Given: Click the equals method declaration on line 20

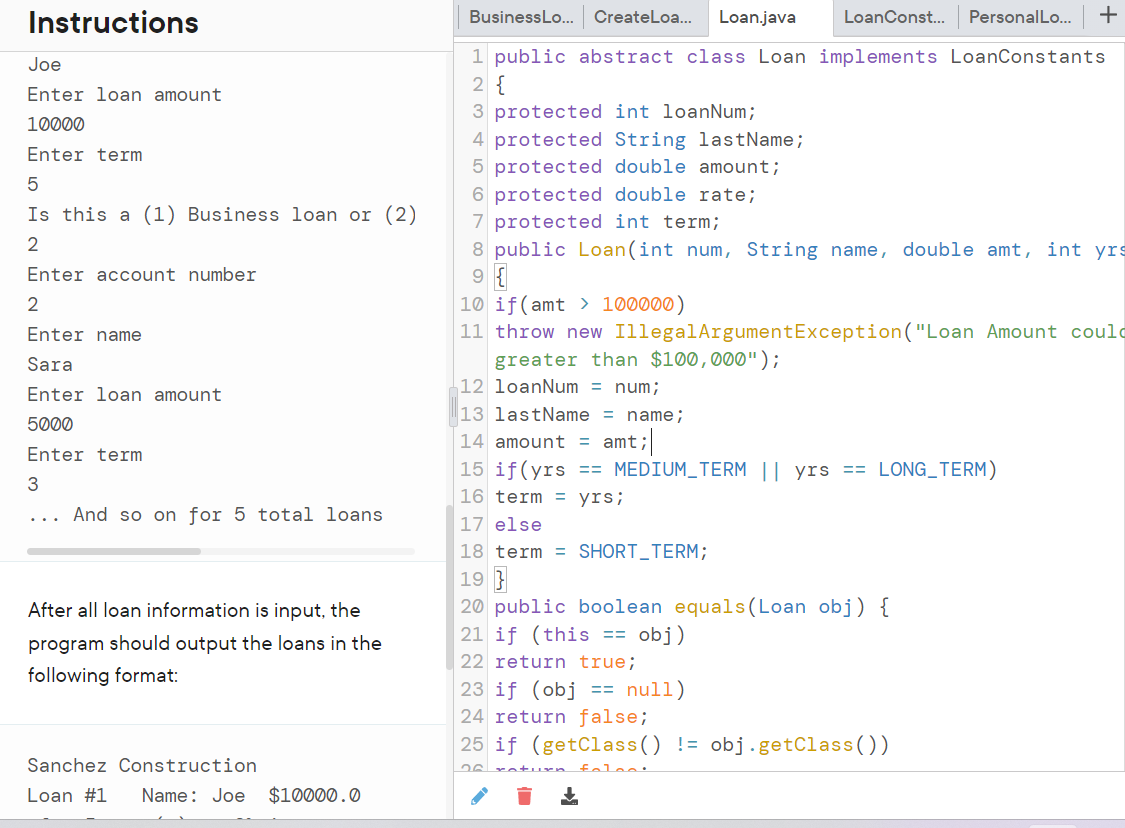Looking at the screenshot, I should point(692,607).
